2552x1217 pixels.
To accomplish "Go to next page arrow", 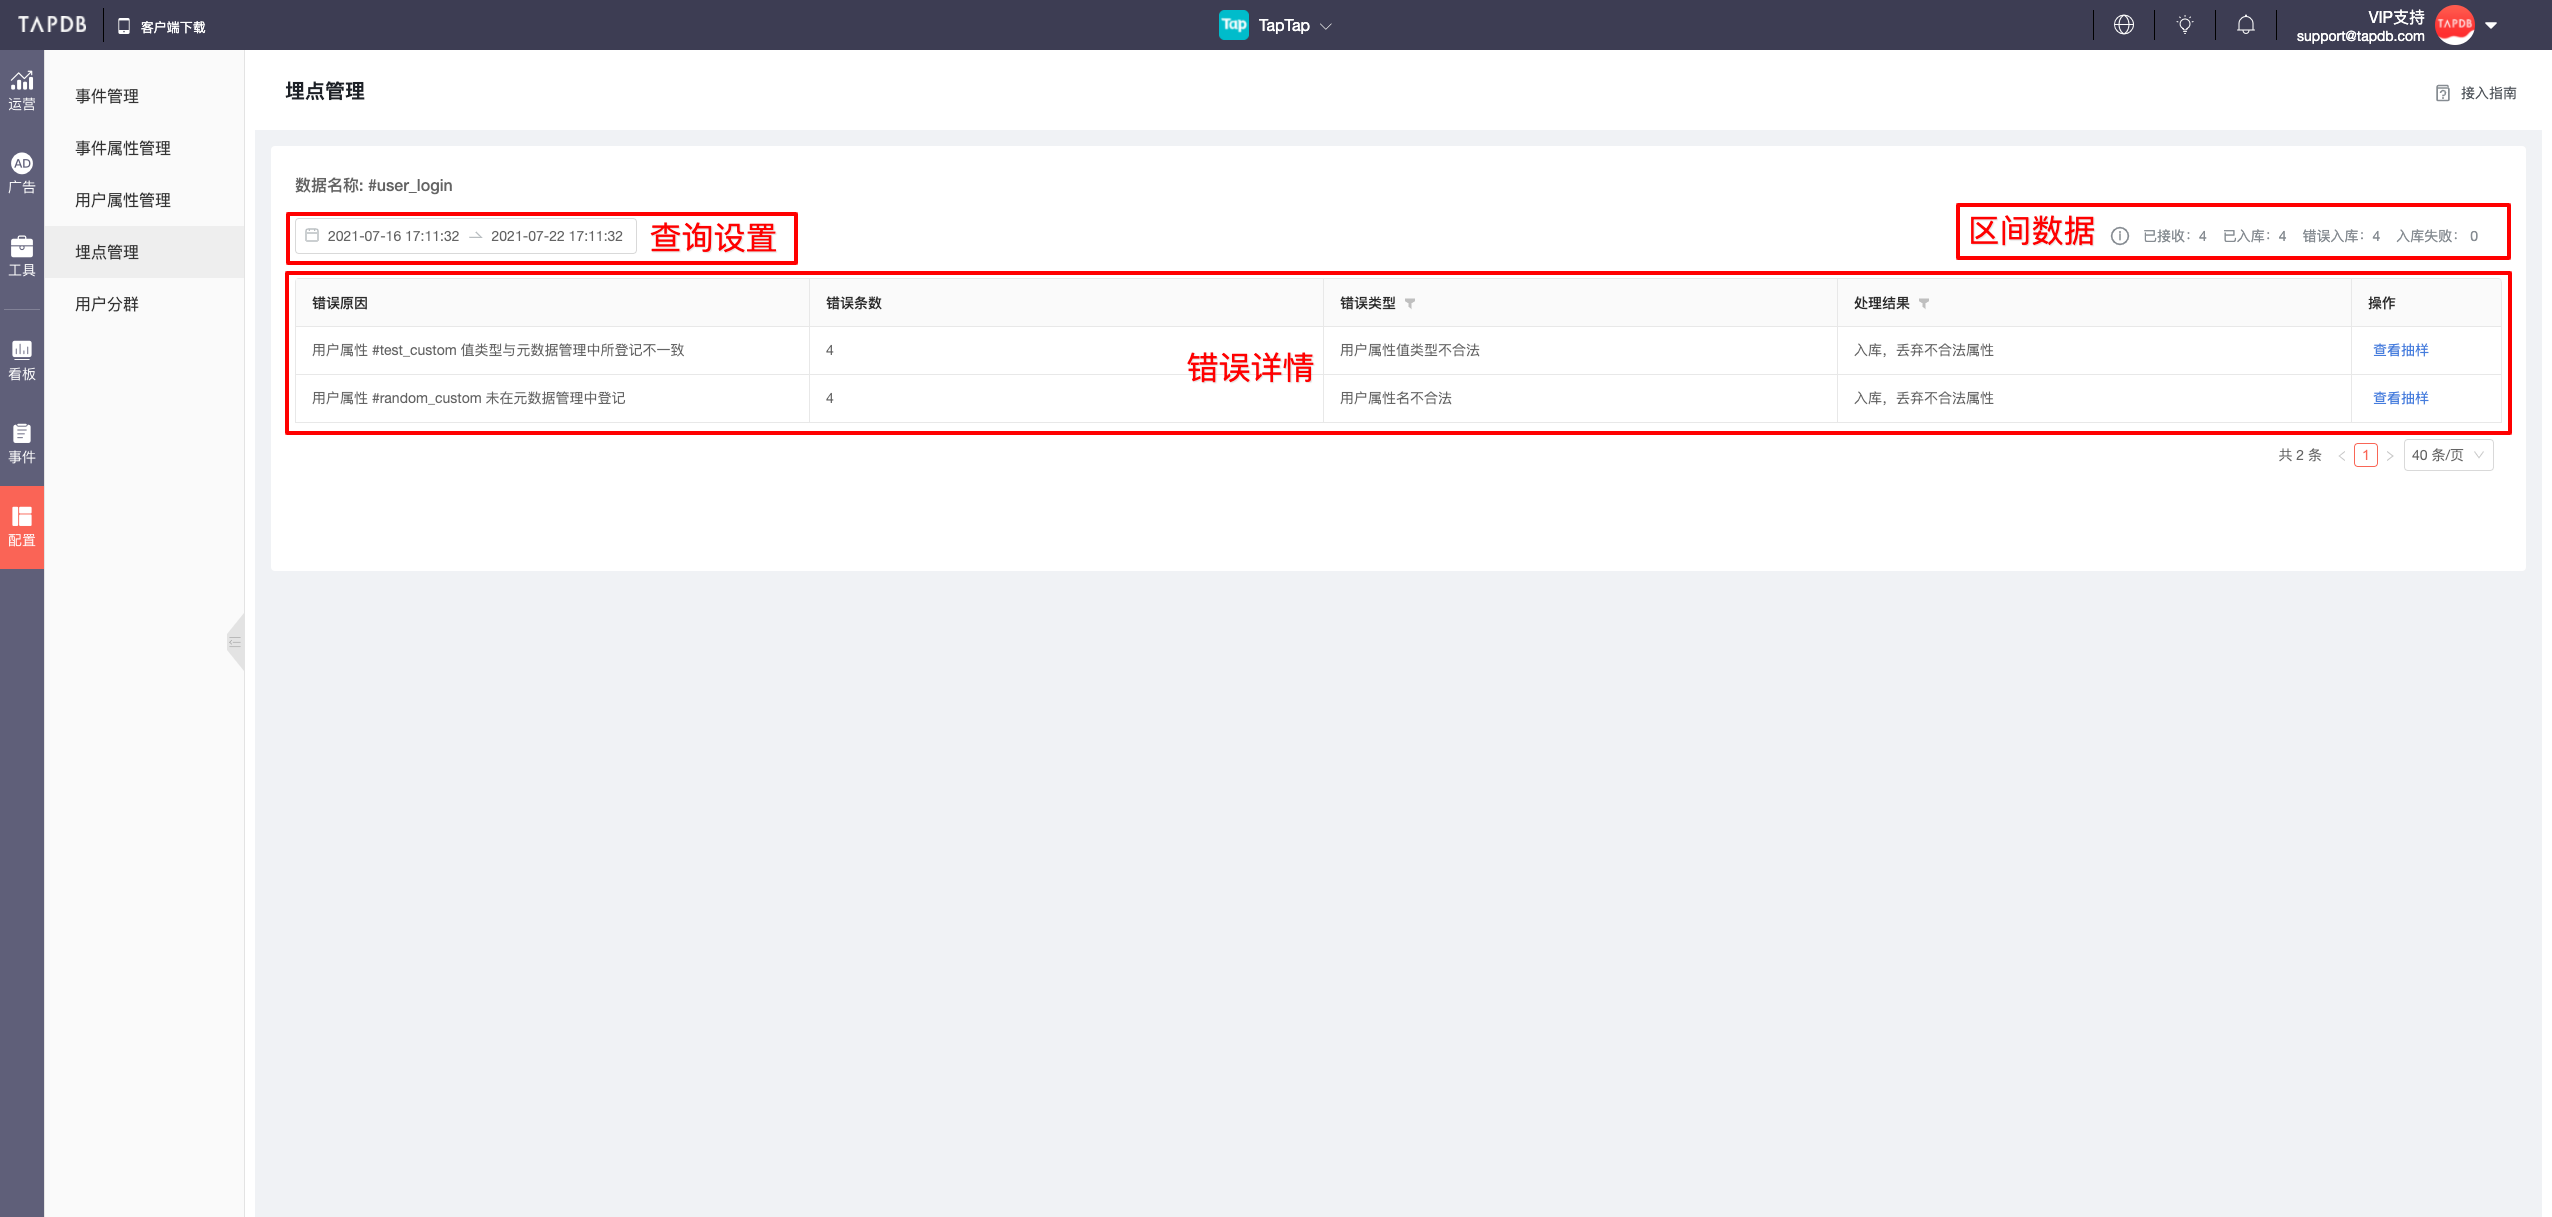I will pyautogui.click(x=2390, y=455).
